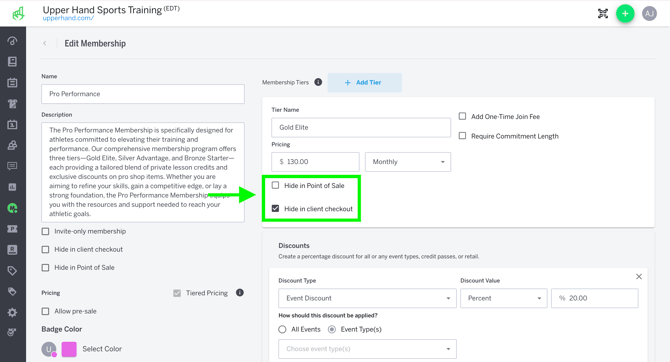Screen dimensions: 670x362
Task: Check membership-level Hide in client checkout
Action: click(45, 249)
